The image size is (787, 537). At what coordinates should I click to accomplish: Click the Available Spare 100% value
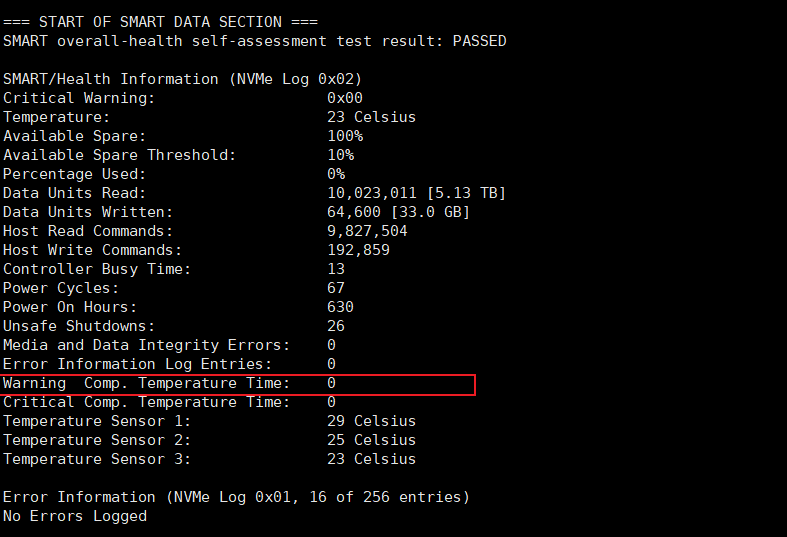345,136
